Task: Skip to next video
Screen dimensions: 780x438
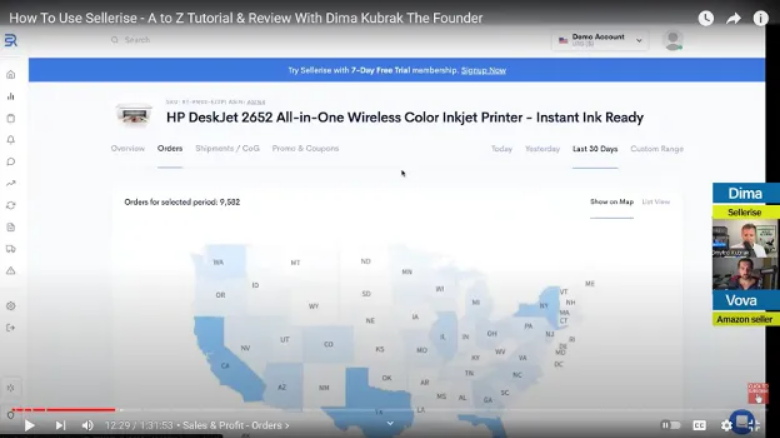Action: tap(60, 426)
